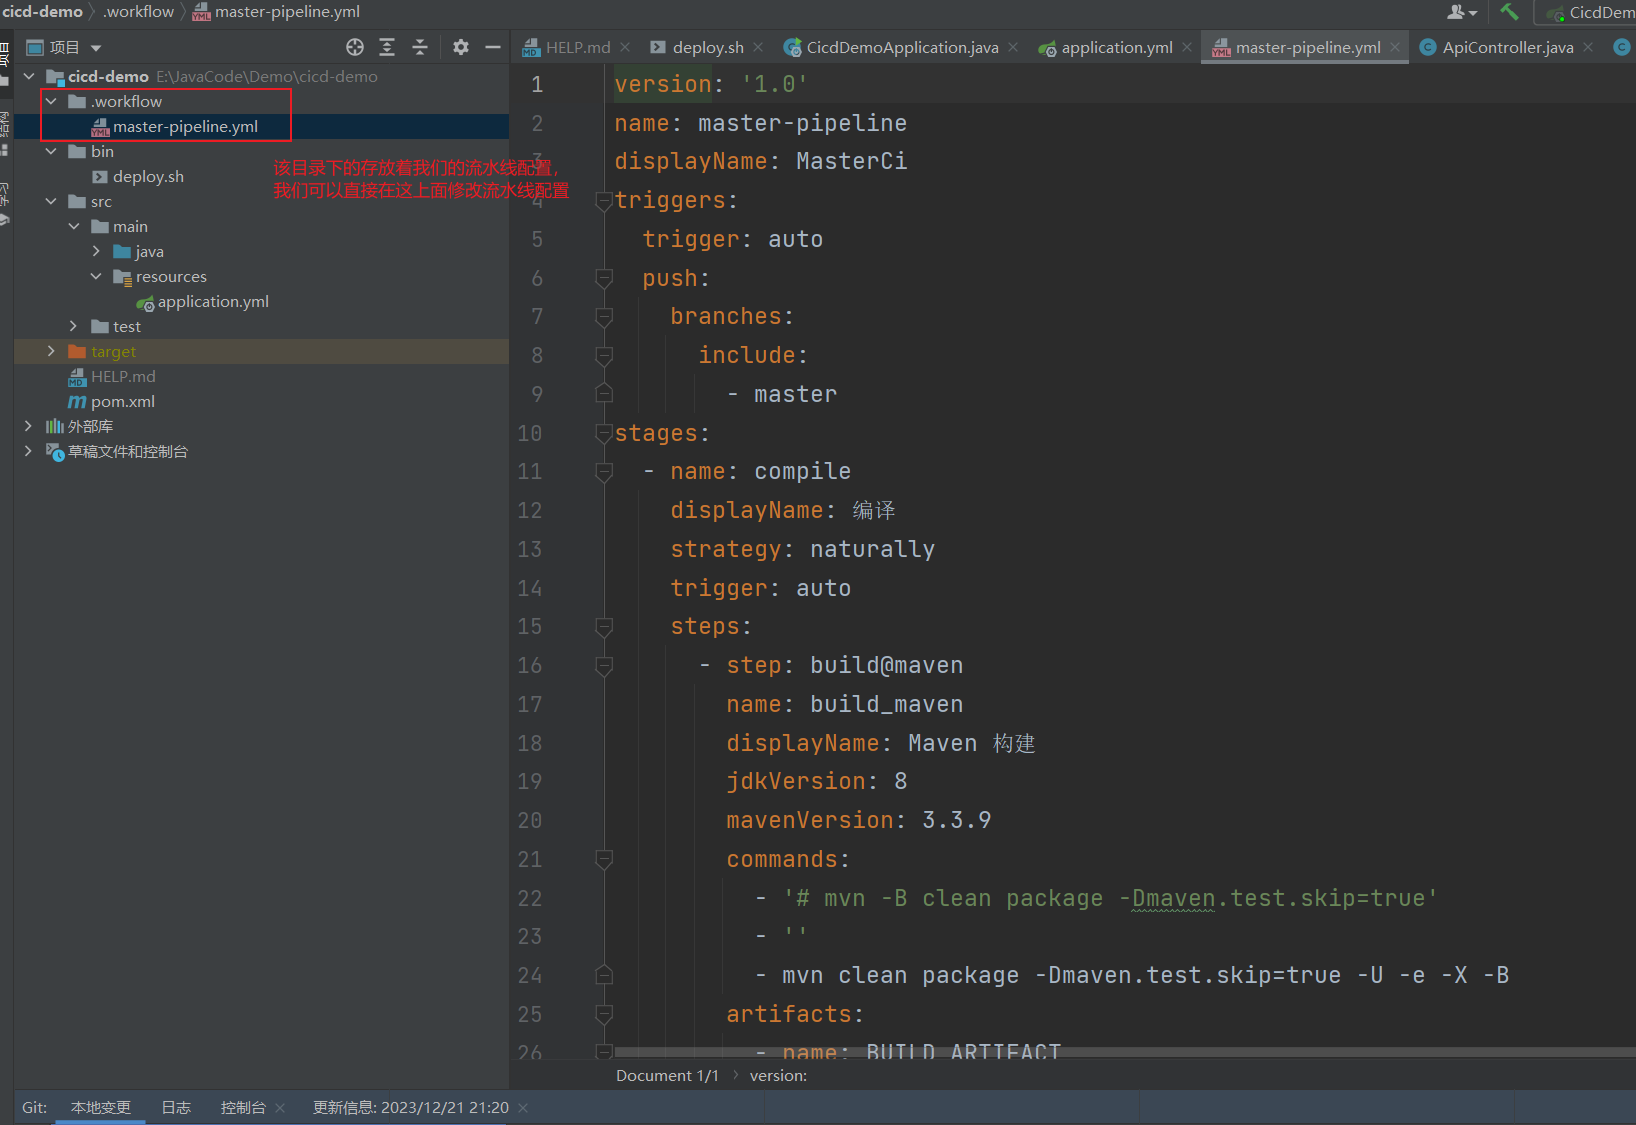Click master-pipeline.yml in the top breadcrumb

click(x=276, y=11)
